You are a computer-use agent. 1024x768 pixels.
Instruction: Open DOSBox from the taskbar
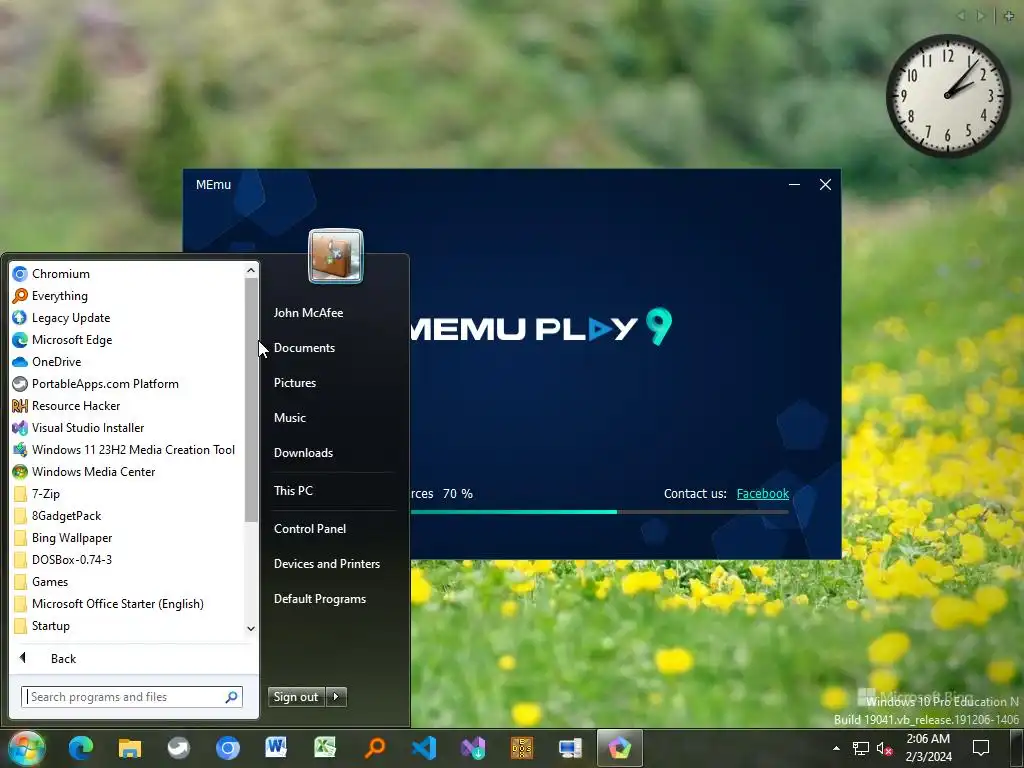[522, 748]
